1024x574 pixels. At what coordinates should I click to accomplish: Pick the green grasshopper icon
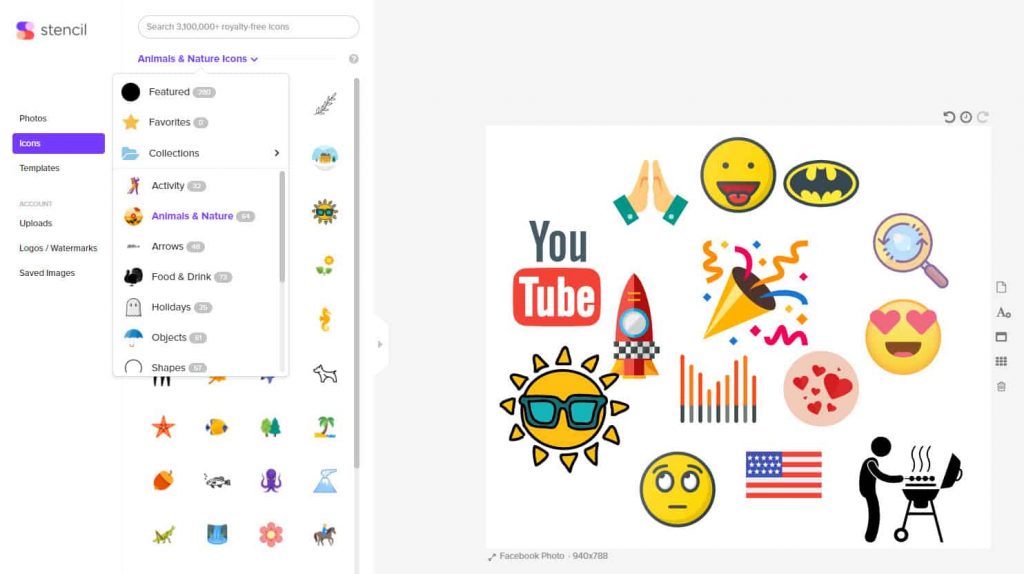click(x=163, y=535)
